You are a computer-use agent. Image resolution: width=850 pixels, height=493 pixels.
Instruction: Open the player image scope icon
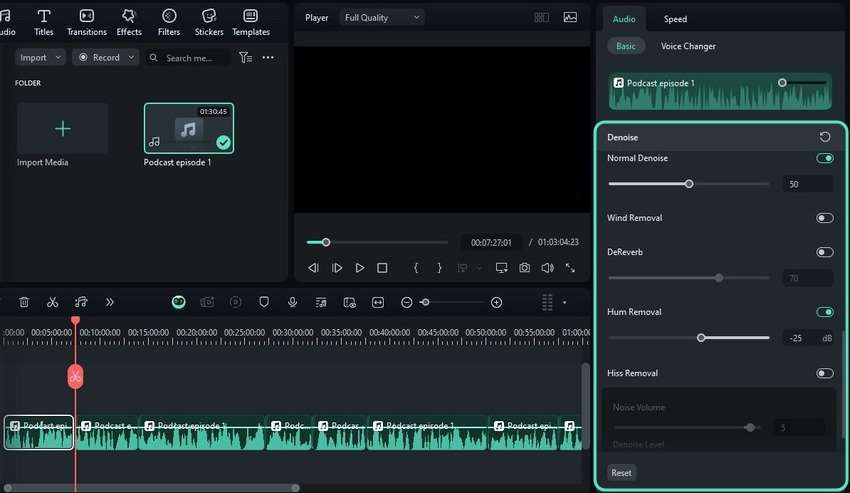coord(570,17)
